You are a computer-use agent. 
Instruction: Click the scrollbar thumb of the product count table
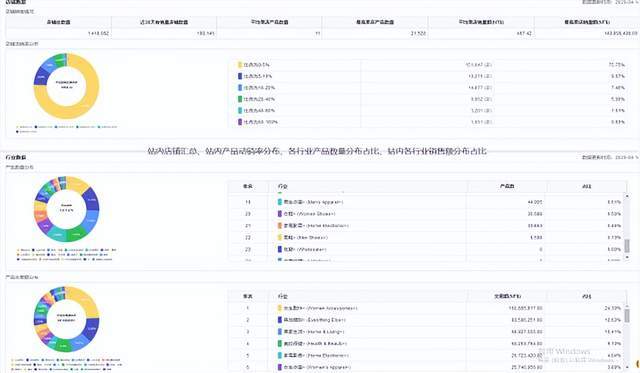coord(627,246)
